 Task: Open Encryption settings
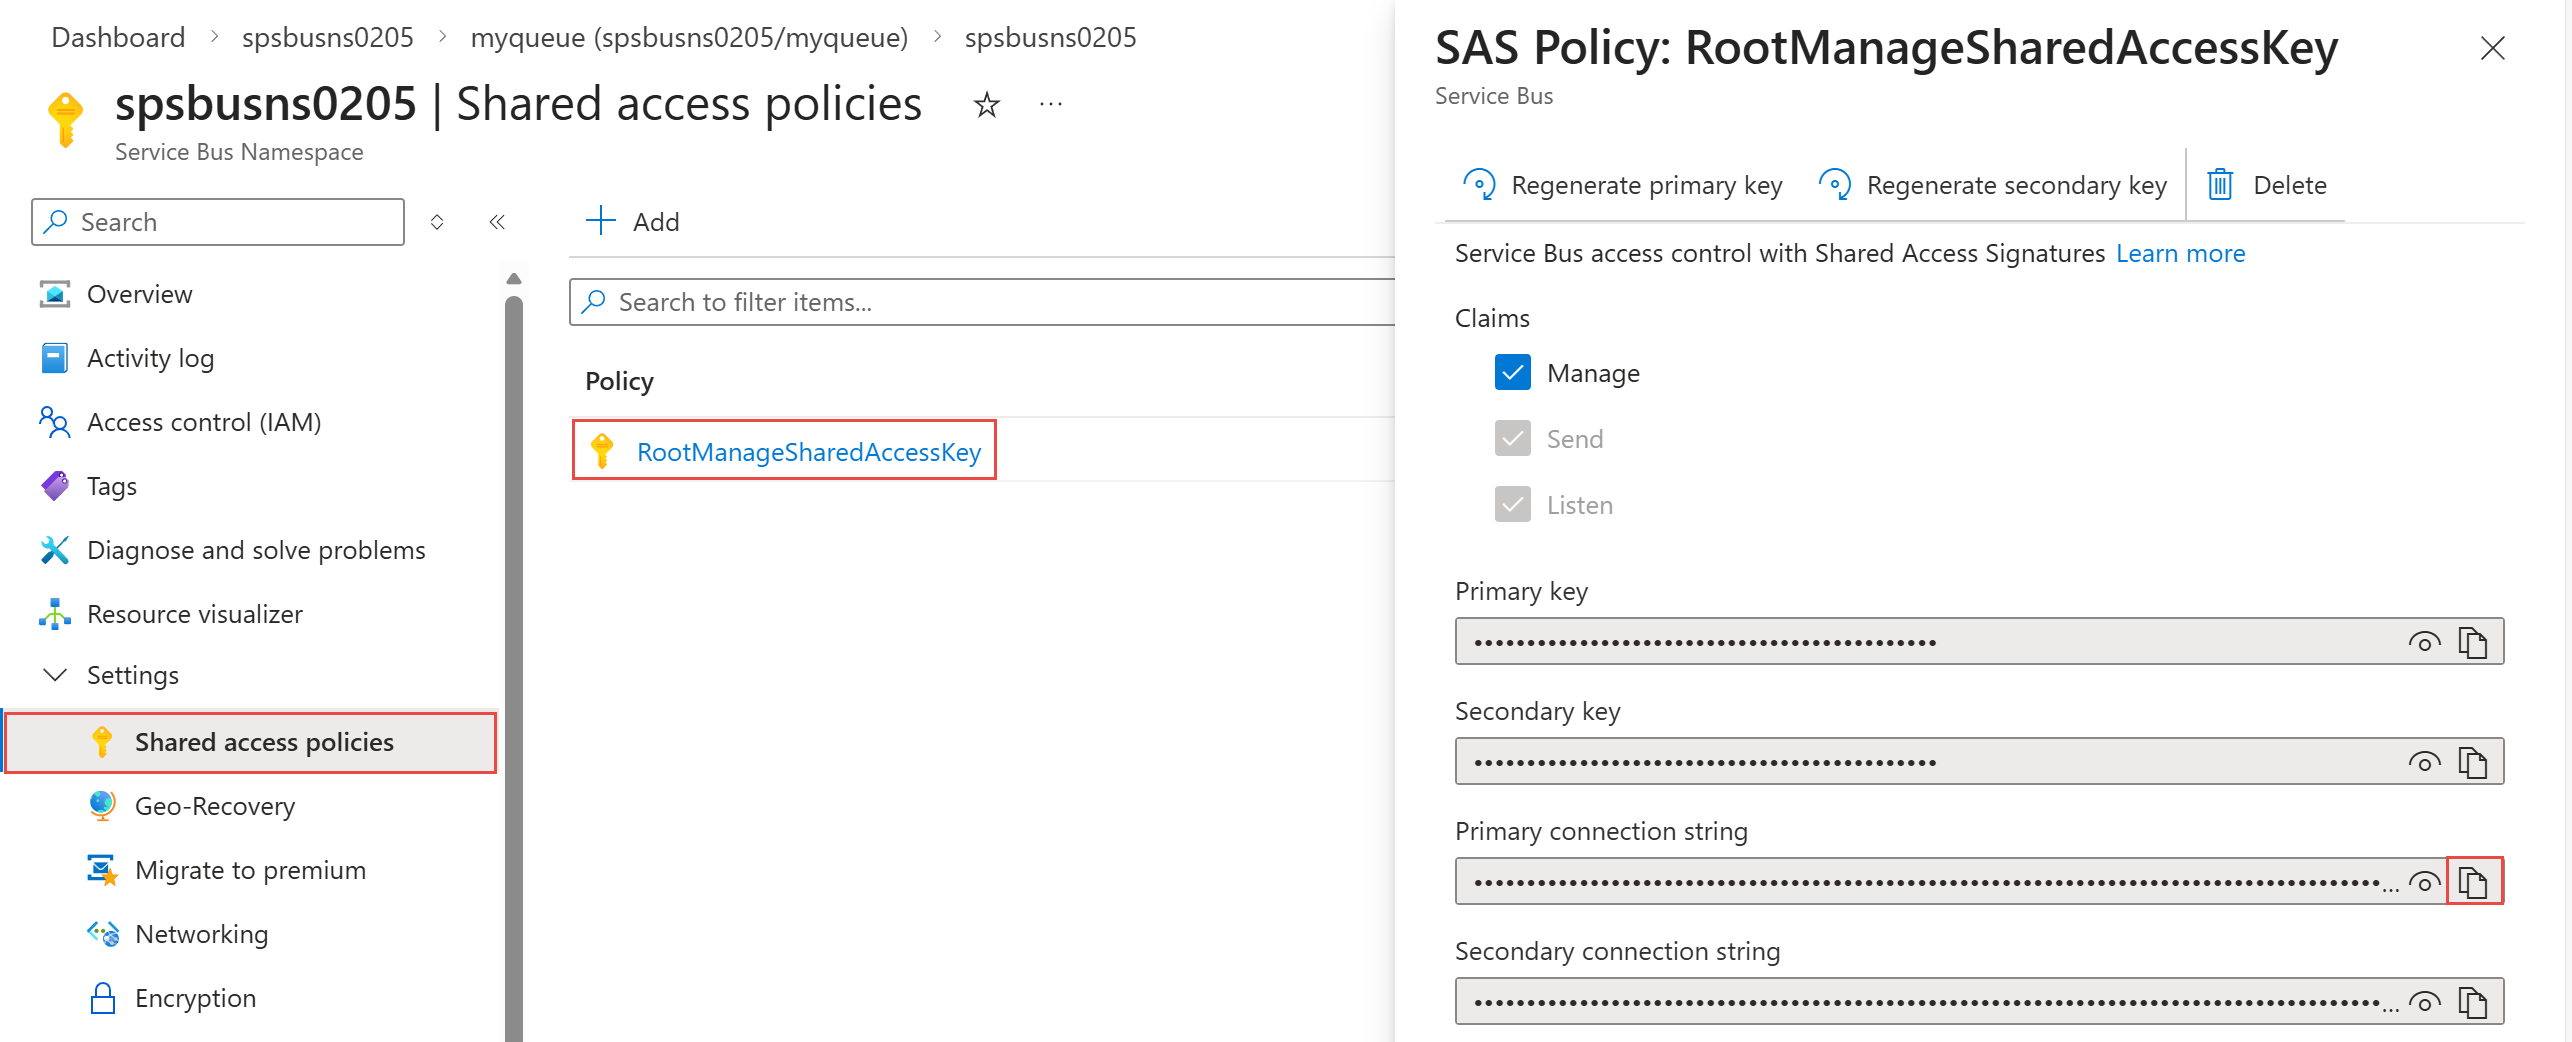point(195,997)
